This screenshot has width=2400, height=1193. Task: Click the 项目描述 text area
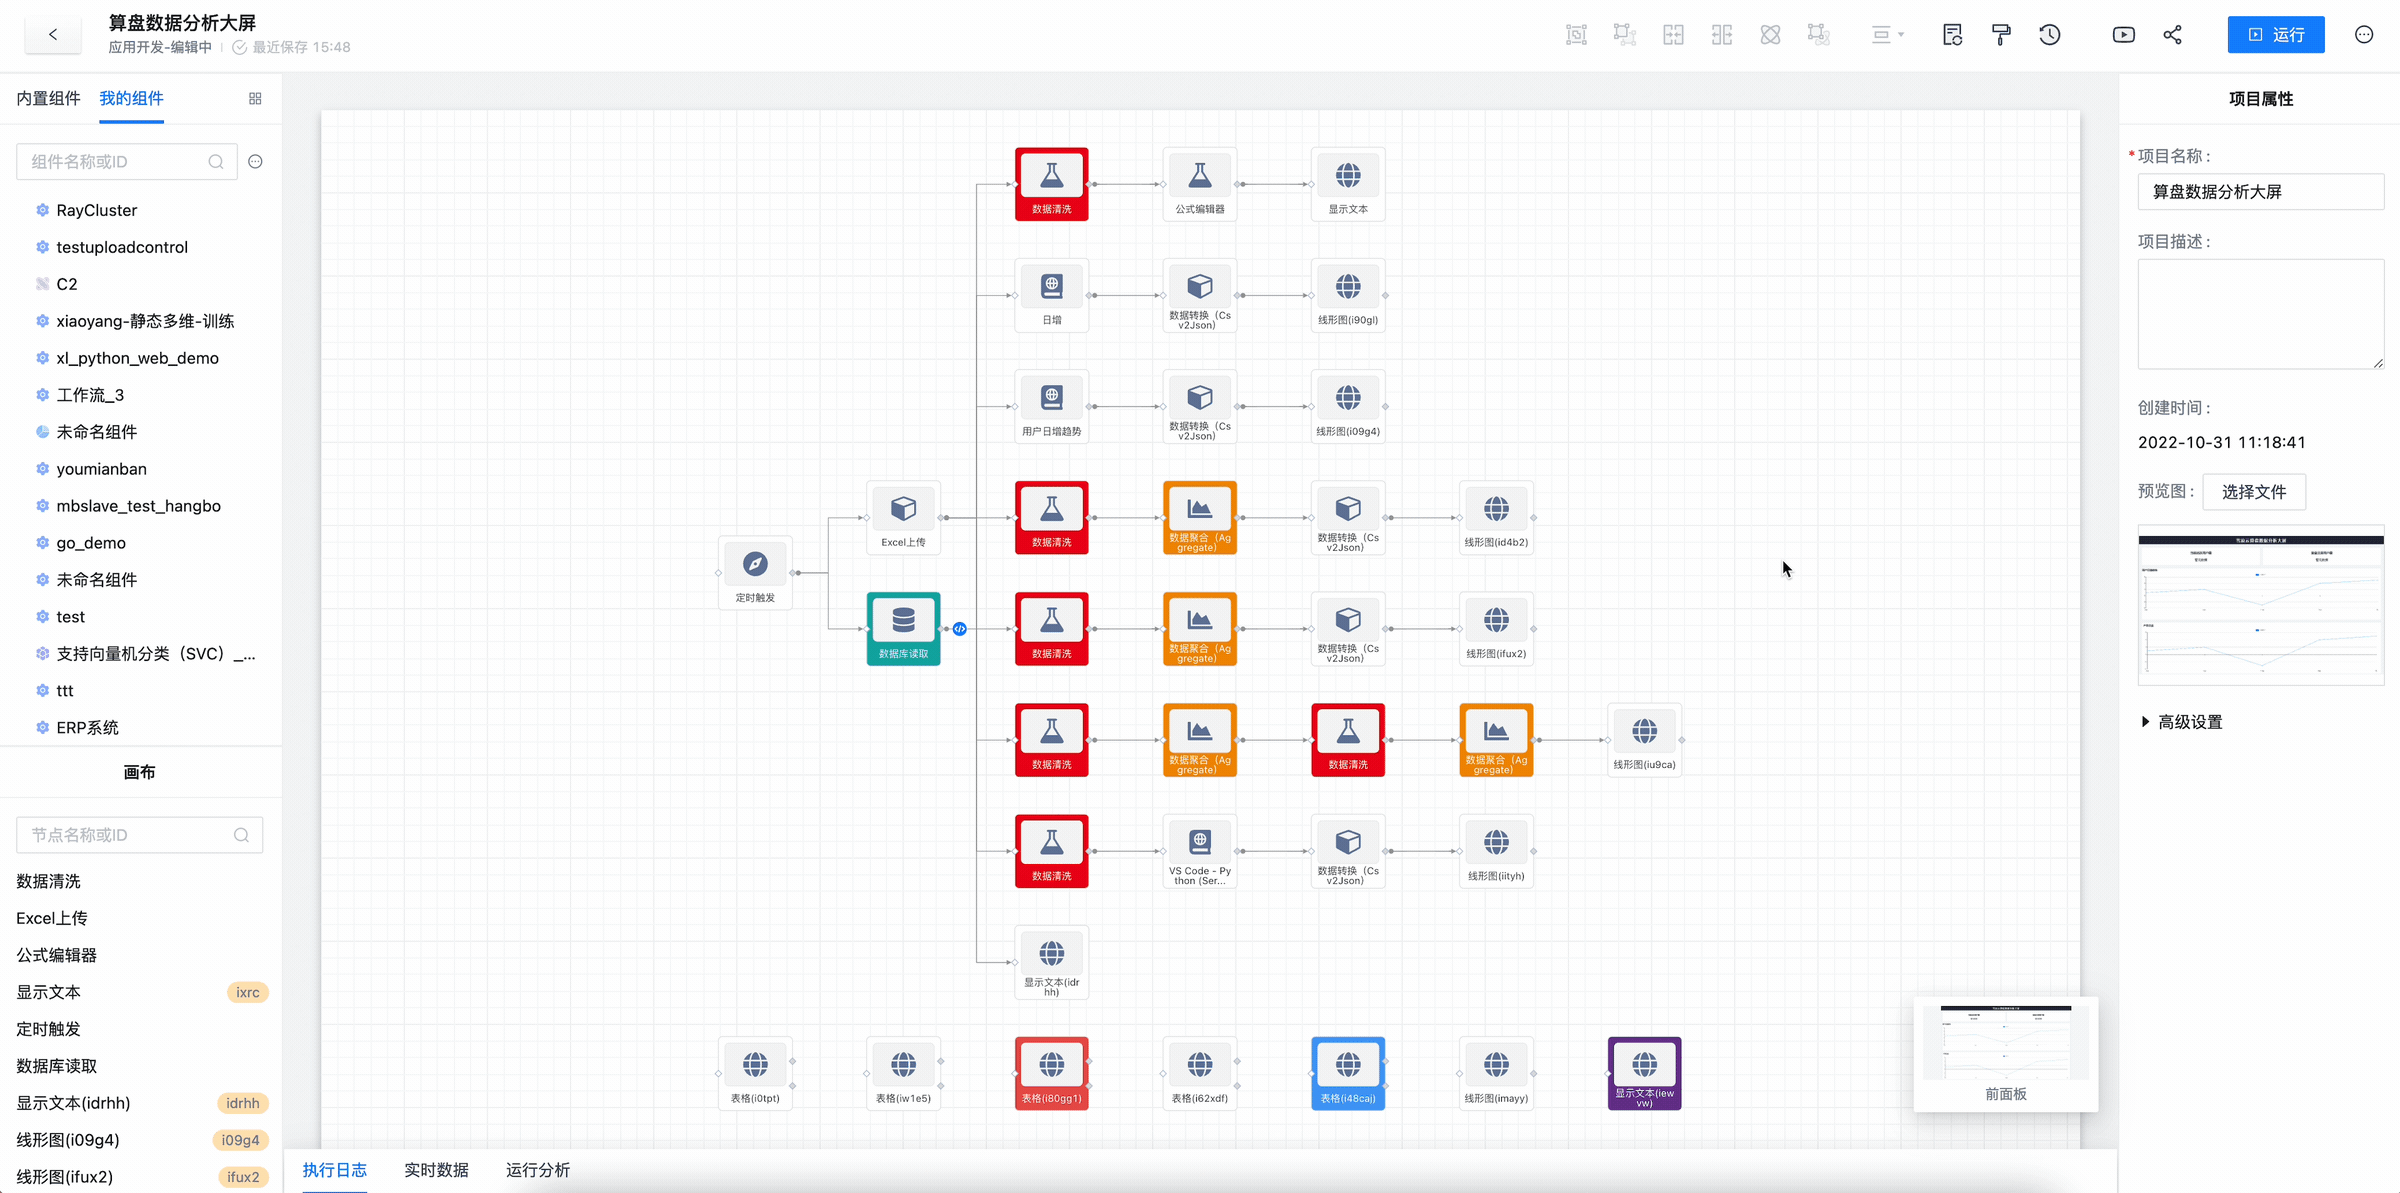pyautogui.click(x=2260, y=314)
